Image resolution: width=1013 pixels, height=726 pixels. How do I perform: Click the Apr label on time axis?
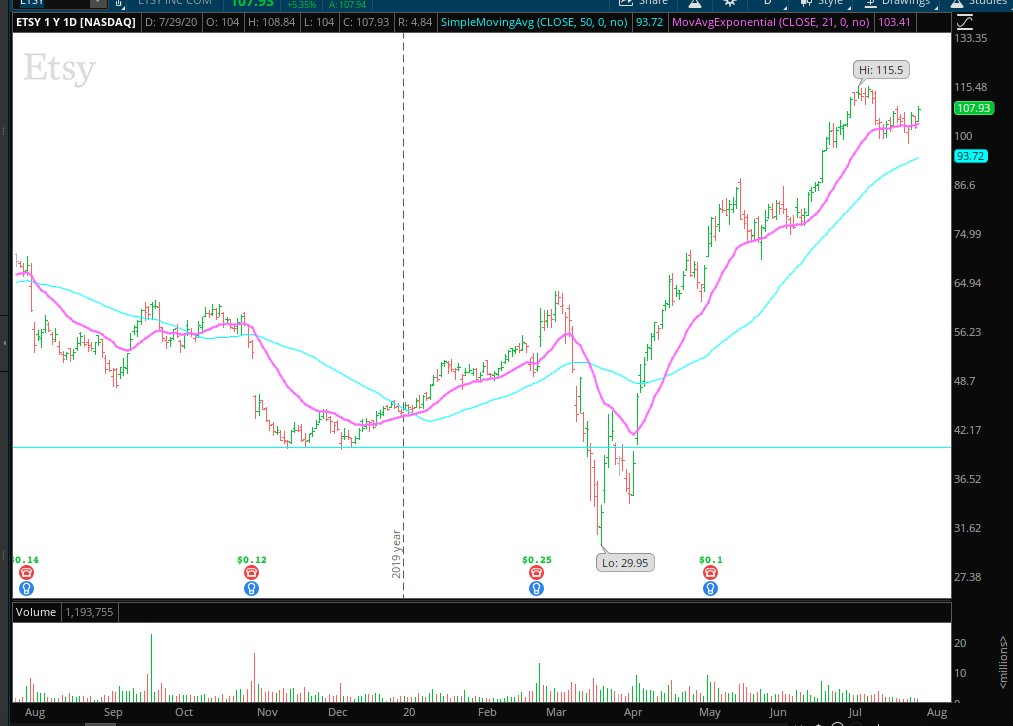[x=633, y=712]
